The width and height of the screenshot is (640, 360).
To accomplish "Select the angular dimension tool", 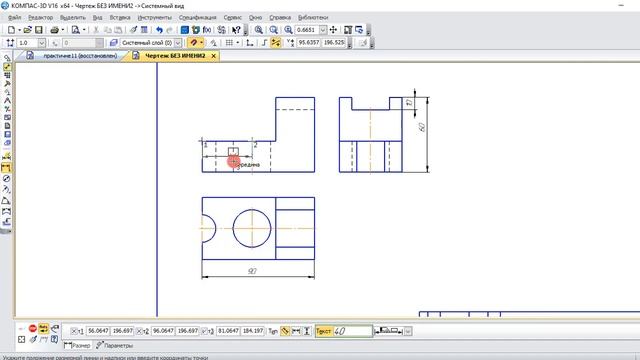I will (6, 200).
